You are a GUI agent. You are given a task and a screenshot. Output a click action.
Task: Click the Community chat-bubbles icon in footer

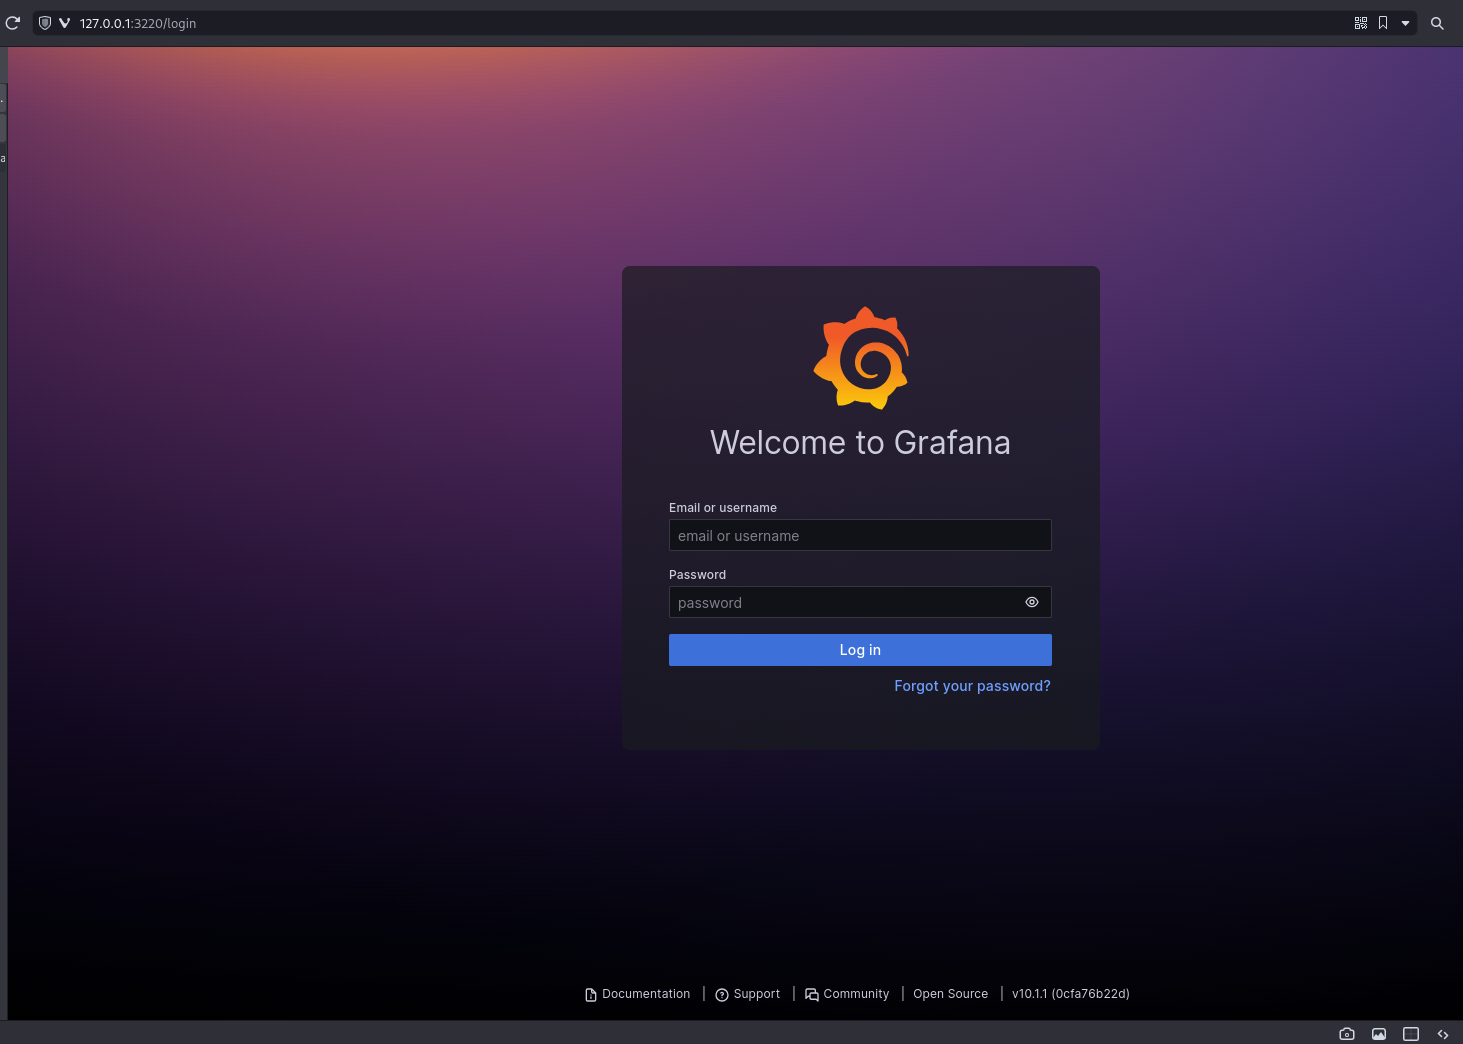[812, 995]
